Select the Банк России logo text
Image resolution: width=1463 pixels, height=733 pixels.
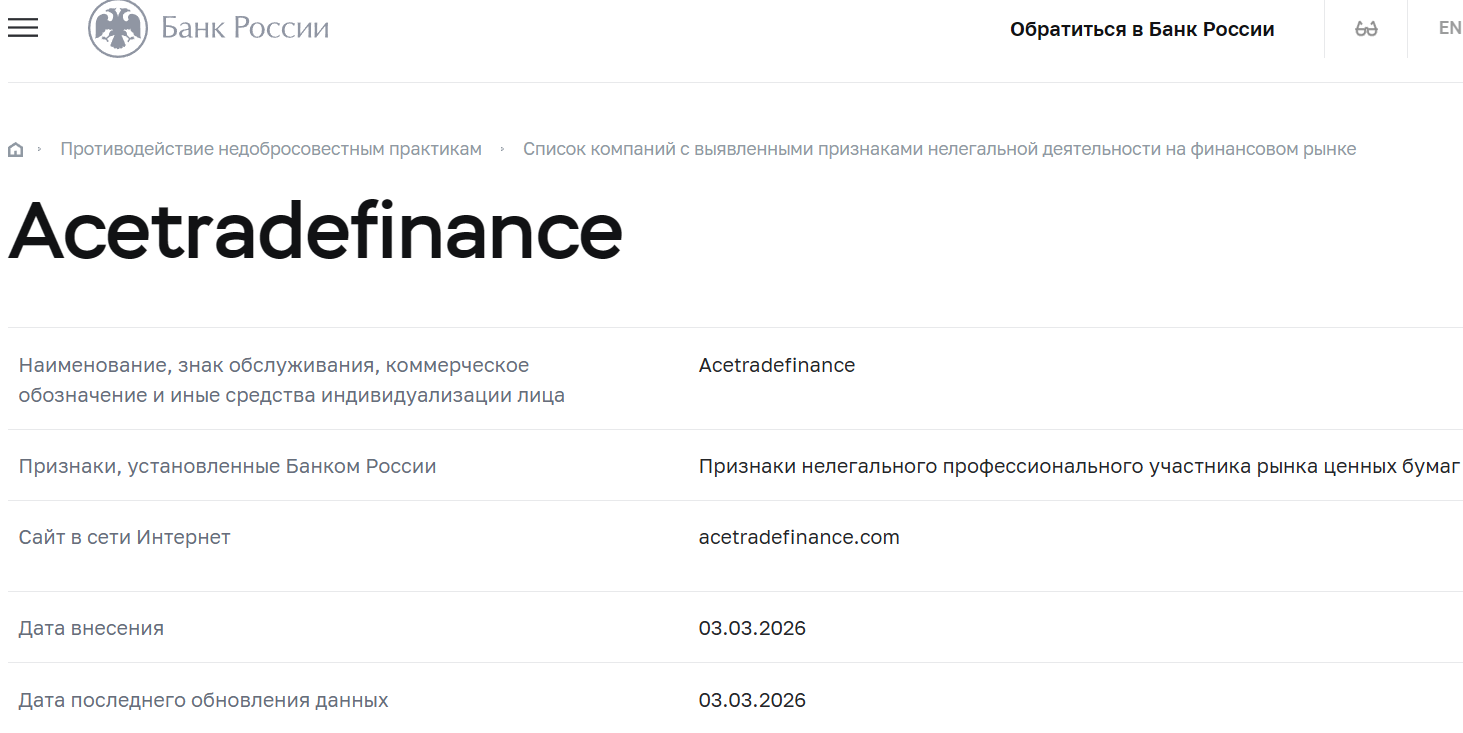(x=243, y=28)
